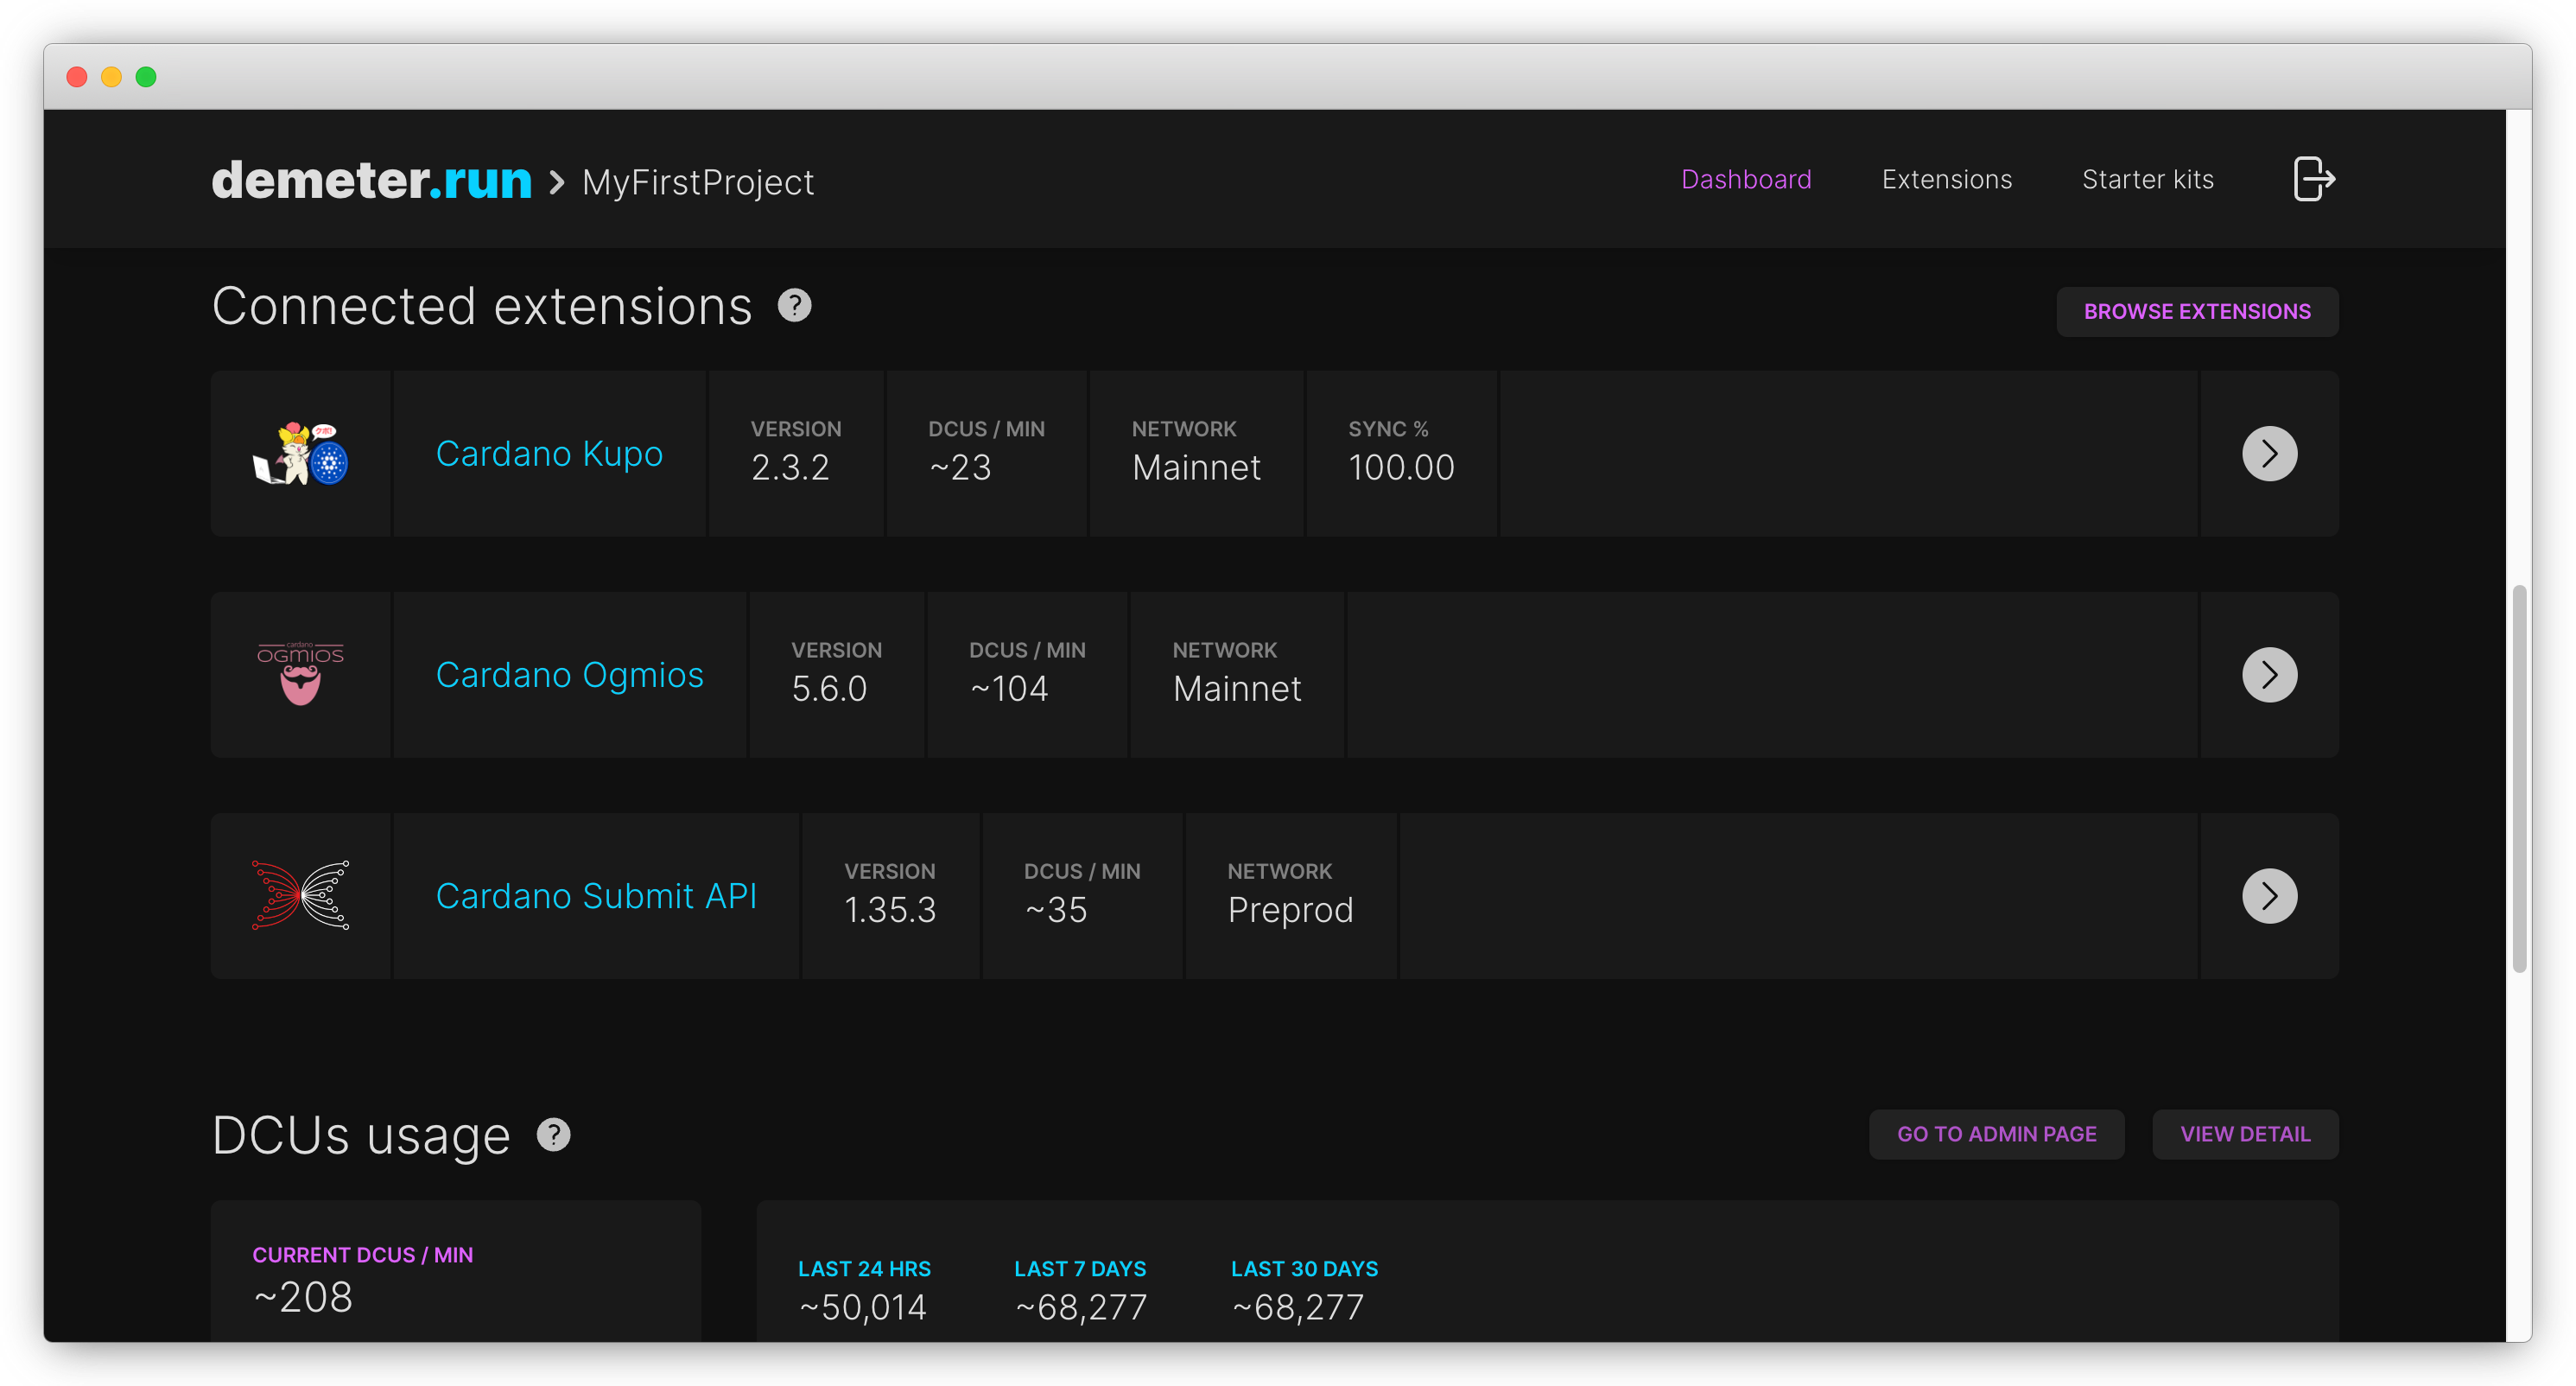
Task: Click the Cardano Ogmios logo icon
Action: pyautogui.click(x=300, y=674)
